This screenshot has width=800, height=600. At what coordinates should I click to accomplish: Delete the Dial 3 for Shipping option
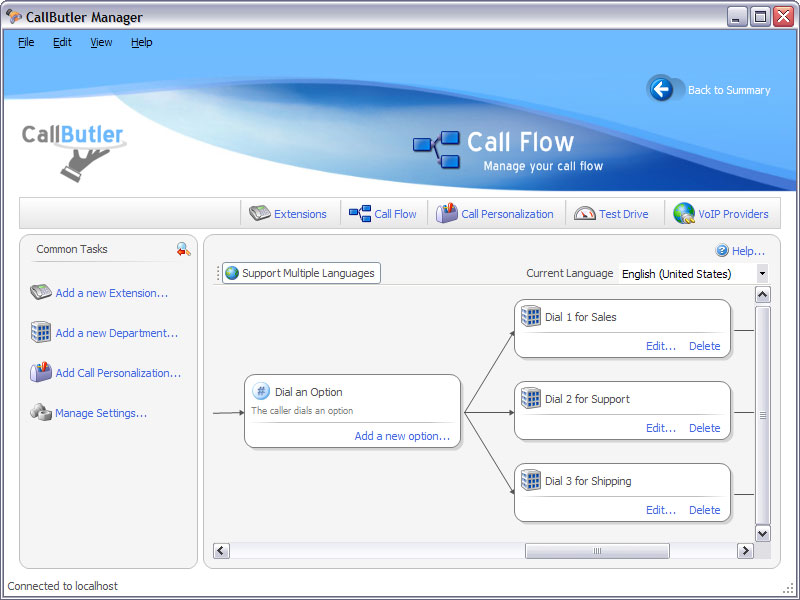click(705, 510)
